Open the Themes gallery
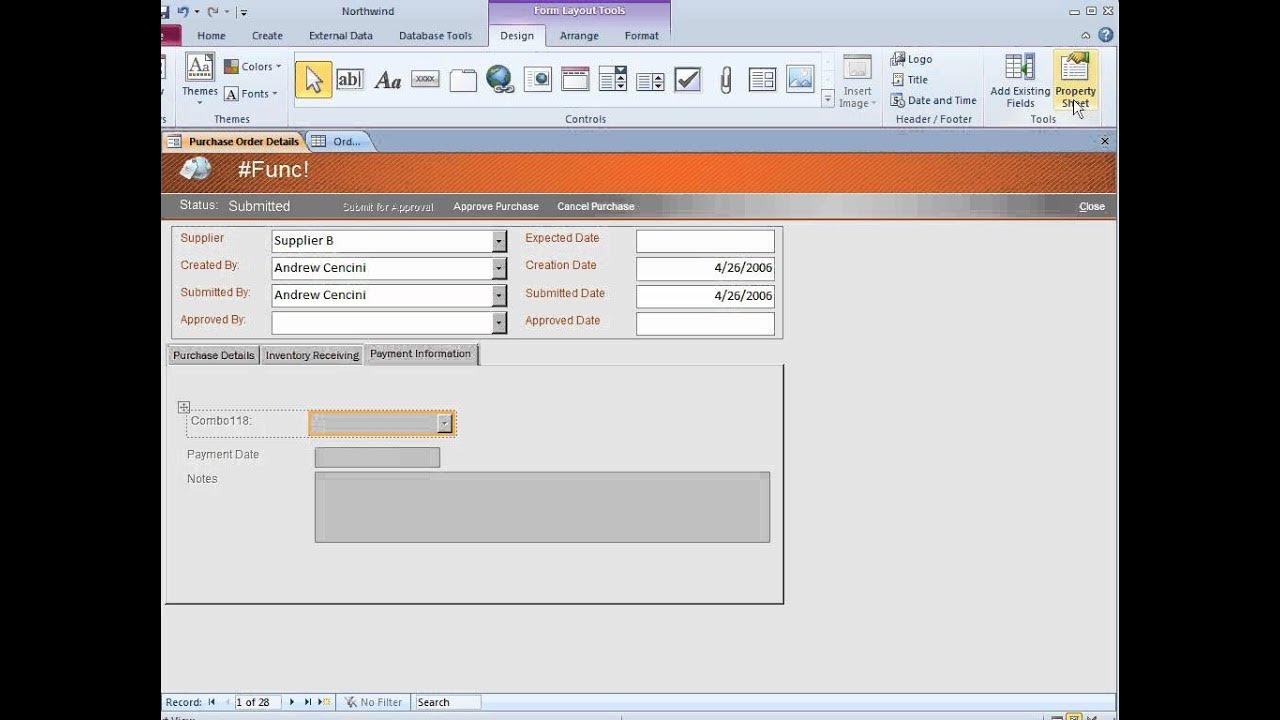 [200, 78]
